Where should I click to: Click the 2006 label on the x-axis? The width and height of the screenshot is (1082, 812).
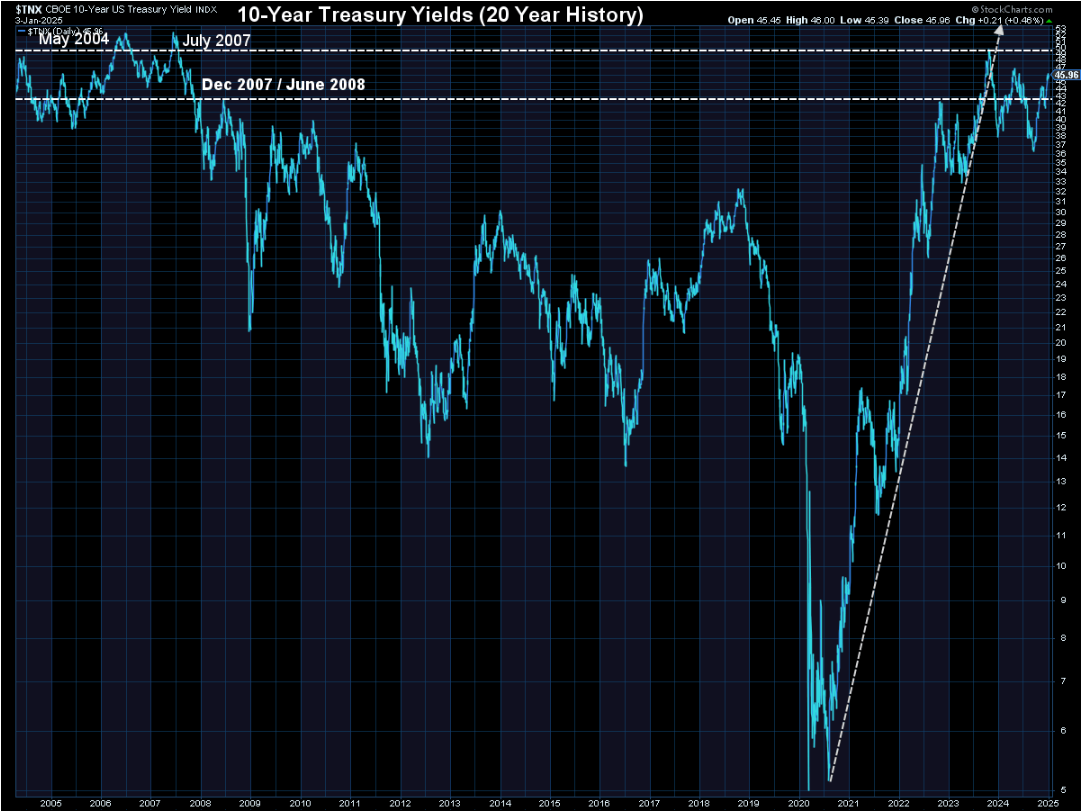pos(101,803)
